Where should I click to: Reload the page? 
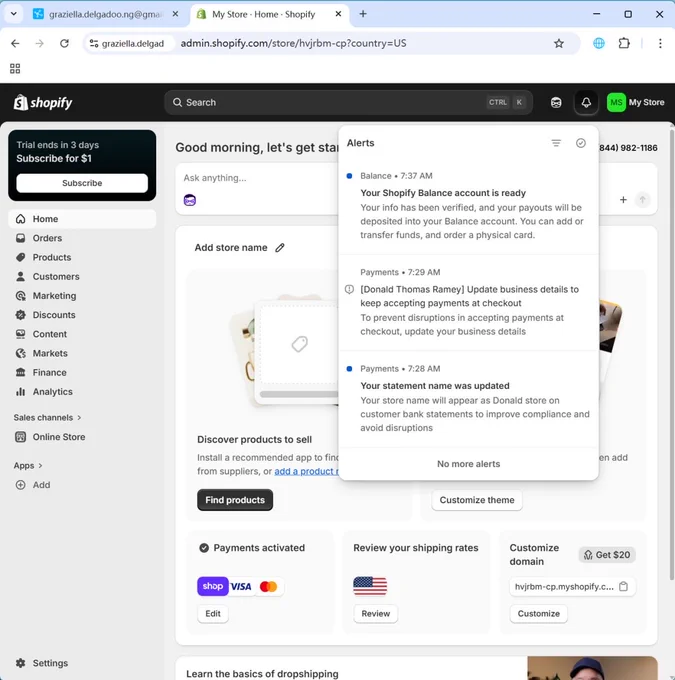pyautogui.click(x=64, y=43)
